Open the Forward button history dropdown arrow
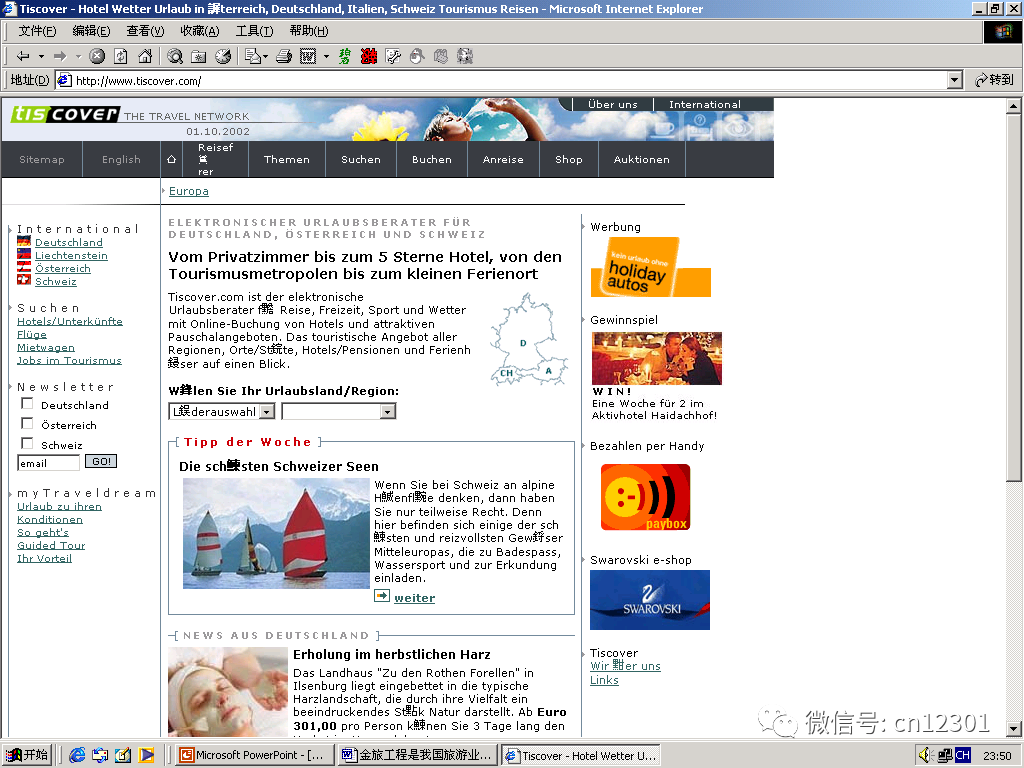Viewport: 1024px width, 768px height. point(78,57)
